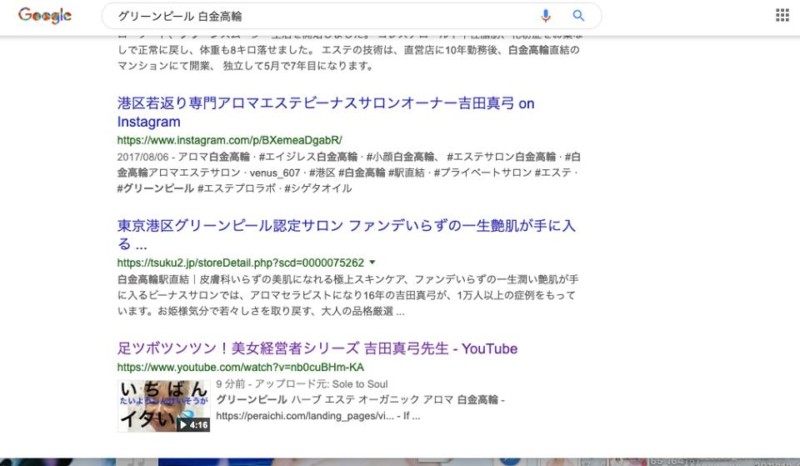Click the Google logo

pyautogui.click(x=45, y=15)
